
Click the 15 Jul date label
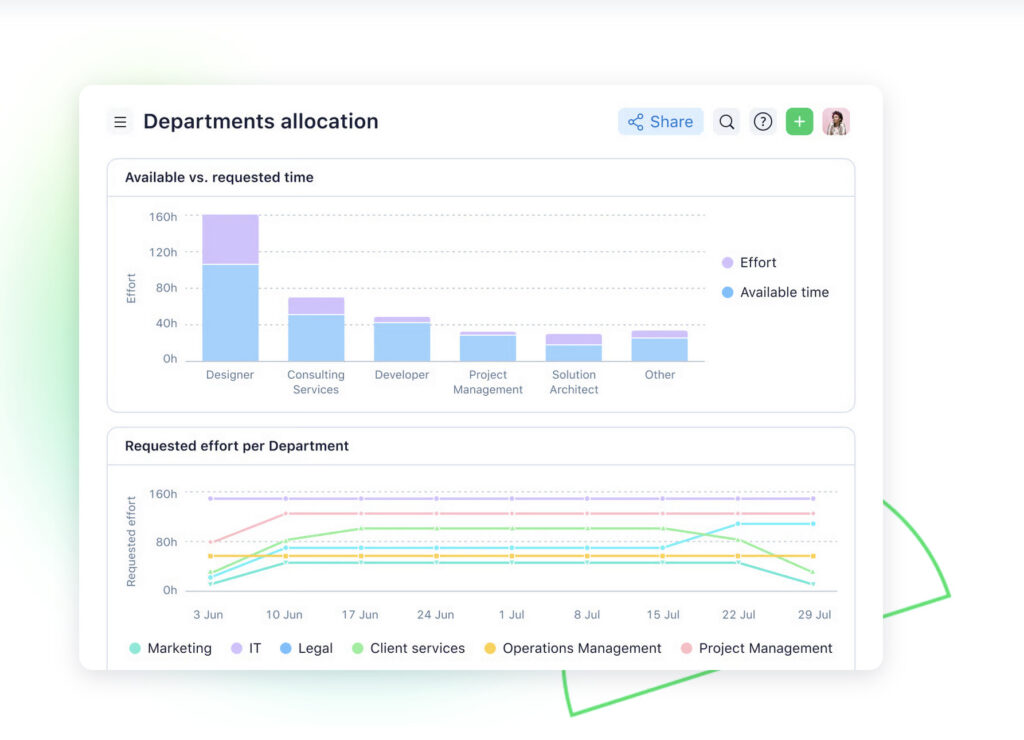(663, 615)
